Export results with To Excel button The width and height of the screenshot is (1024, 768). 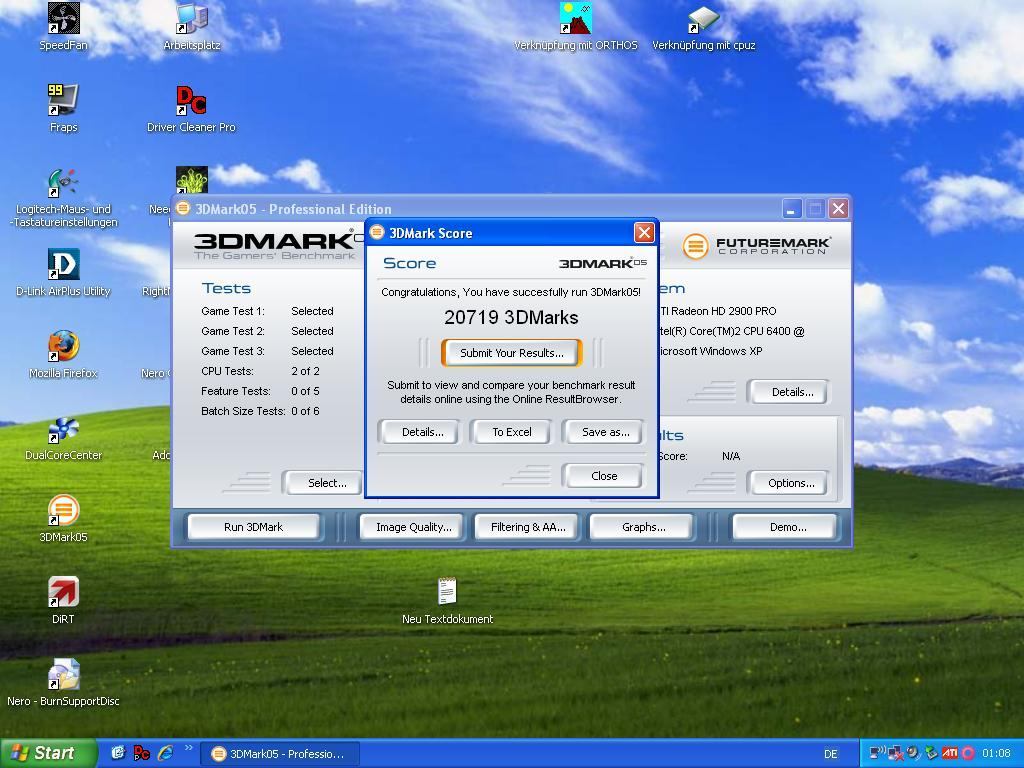[x=511, y=432]
